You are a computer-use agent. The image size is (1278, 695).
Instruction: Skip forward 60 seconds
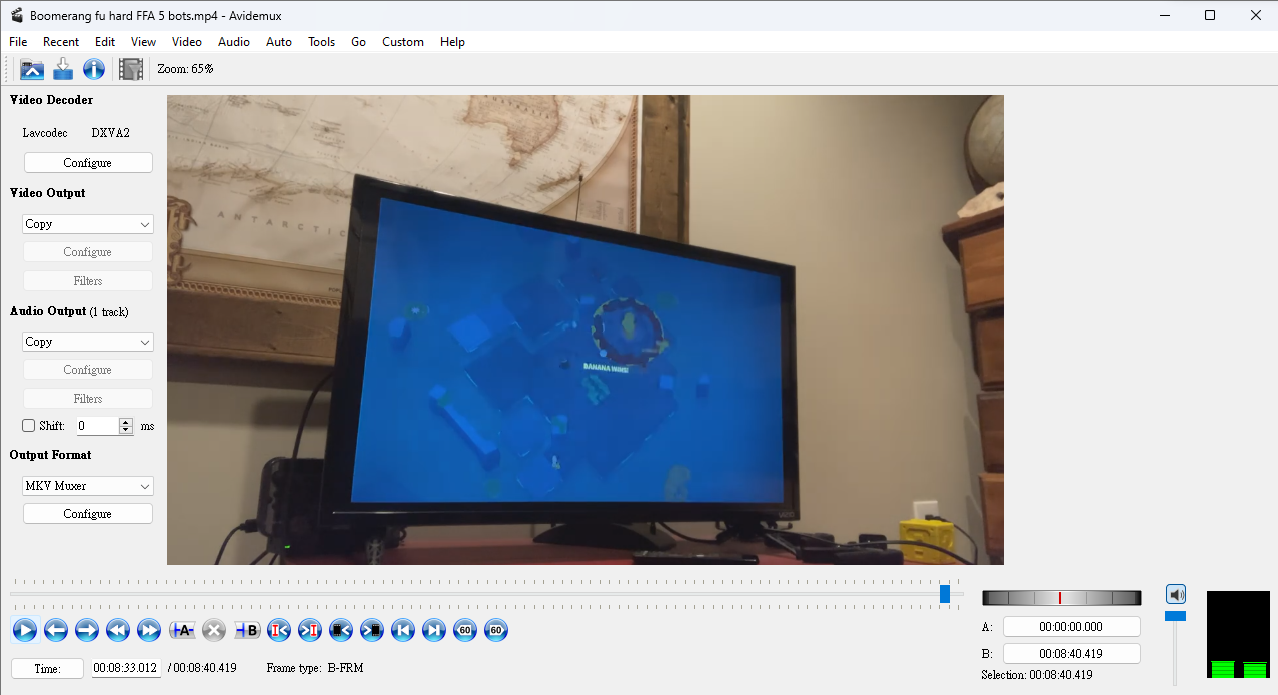pyautogui.click(x=496, y=630)
